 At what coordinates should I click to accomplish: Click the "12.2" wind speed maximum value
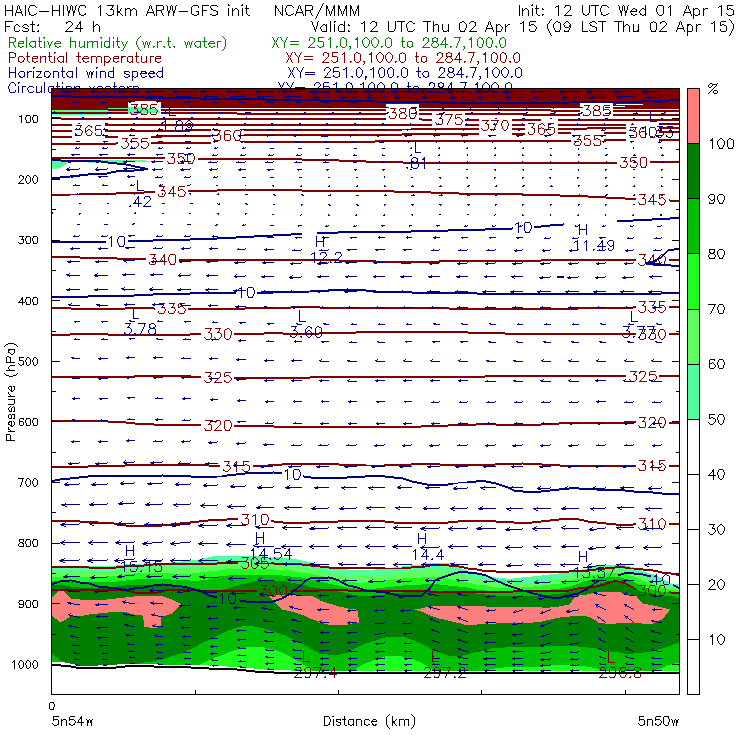327,257
